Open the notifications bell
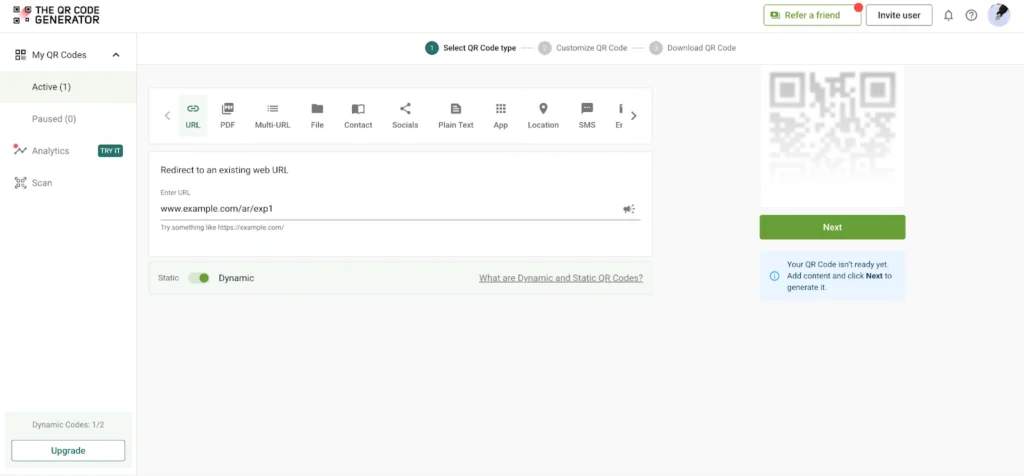This screenshot has width=1024, height=476. pyautogui.click(x=948, y=15)
